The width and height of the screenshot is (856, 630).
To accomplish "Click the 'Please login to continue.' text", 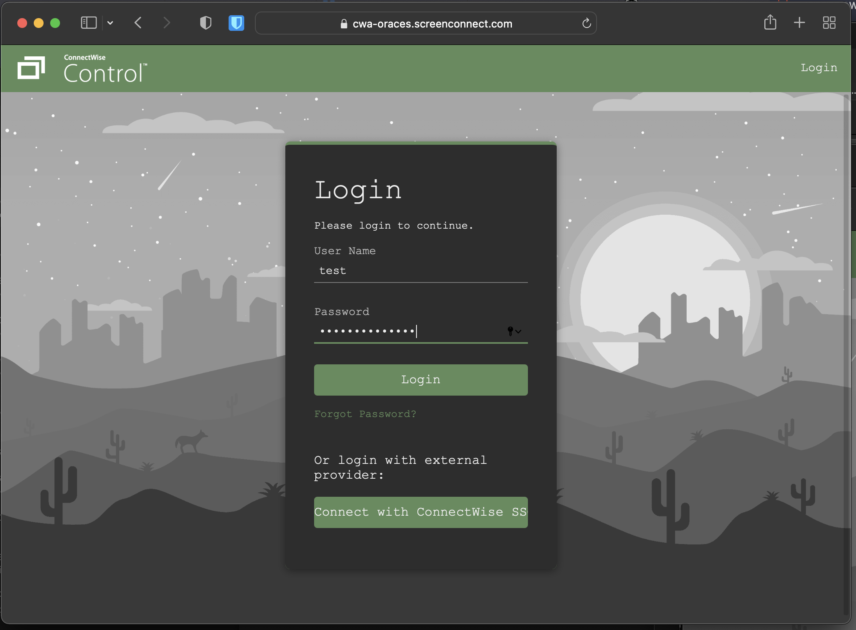I will coord(394,225).
